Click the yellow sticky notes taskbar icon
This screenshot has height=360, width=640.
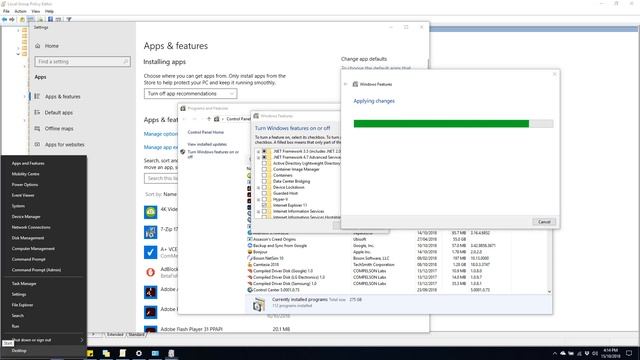pyautogui.click(x=90, y=353)
